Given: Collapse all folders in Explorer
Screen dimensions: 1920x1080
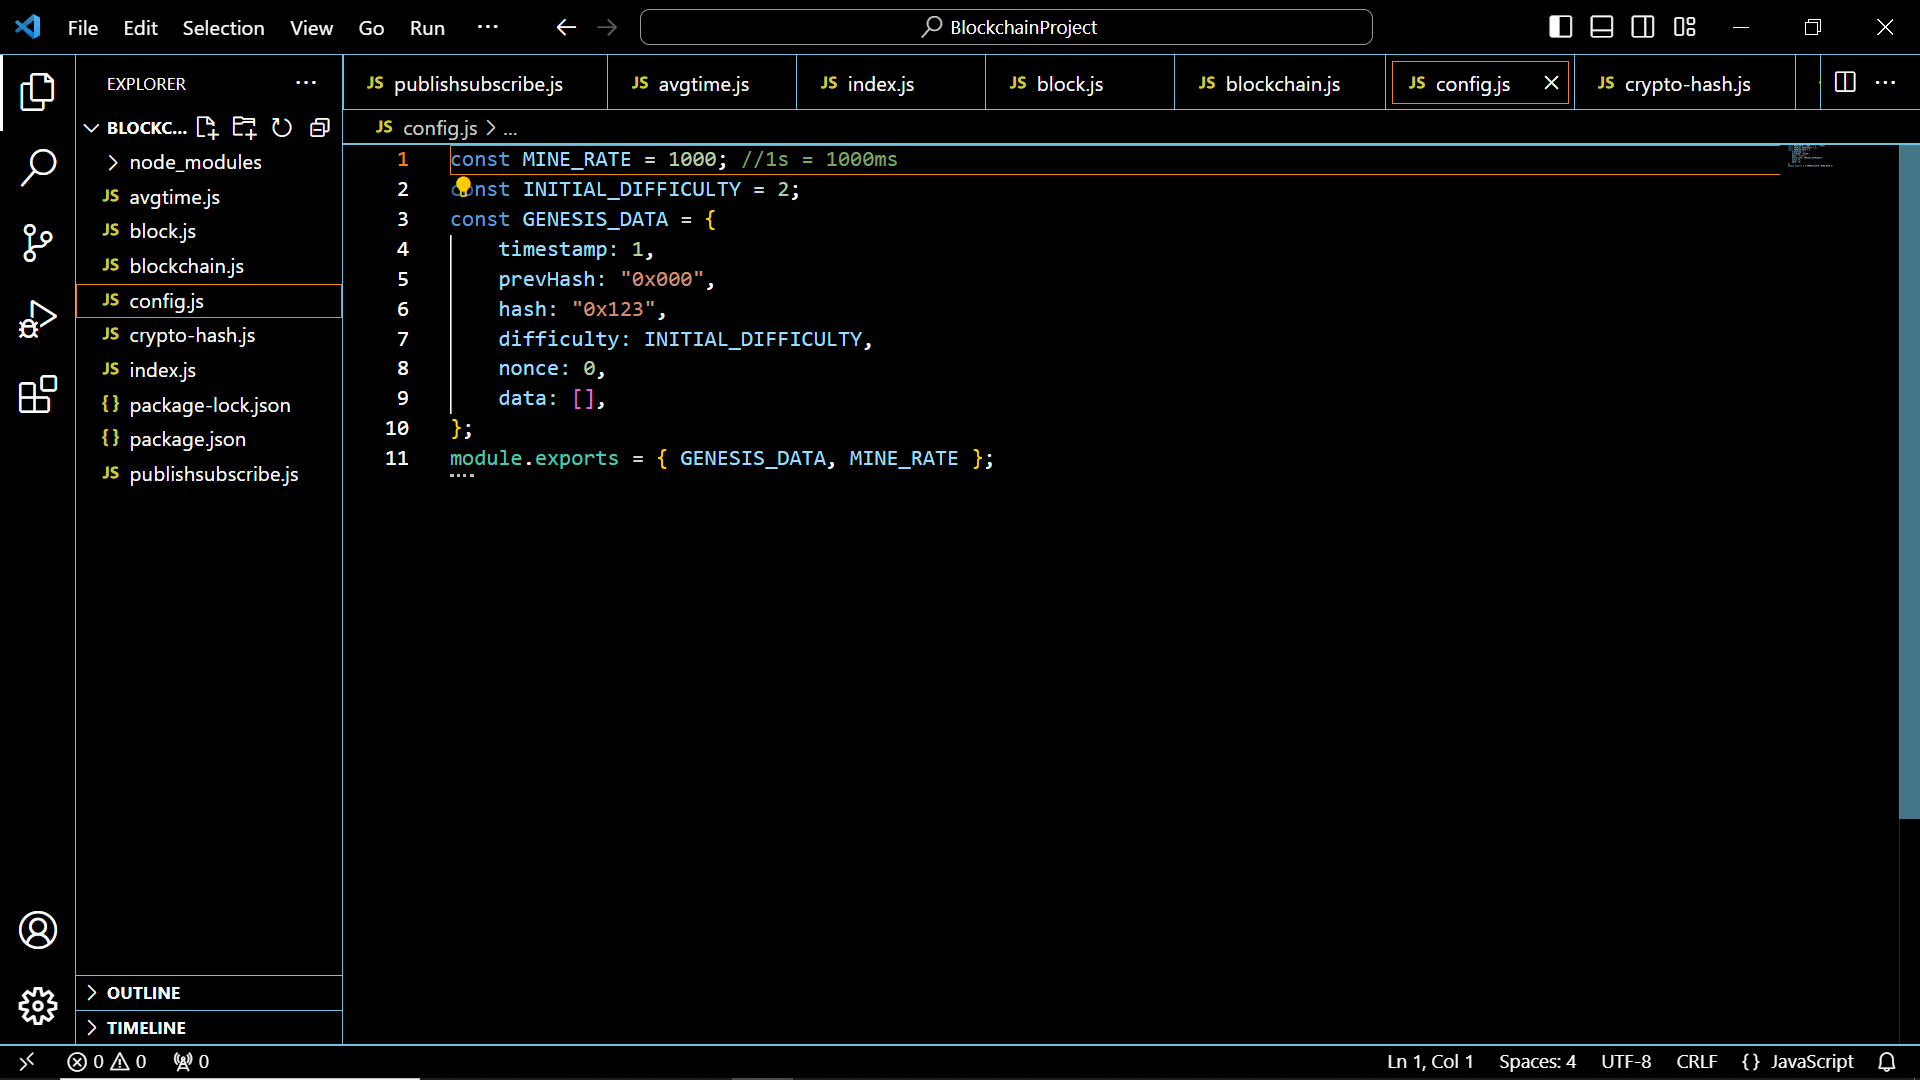Looking at the screenshot, I should 320,128.
